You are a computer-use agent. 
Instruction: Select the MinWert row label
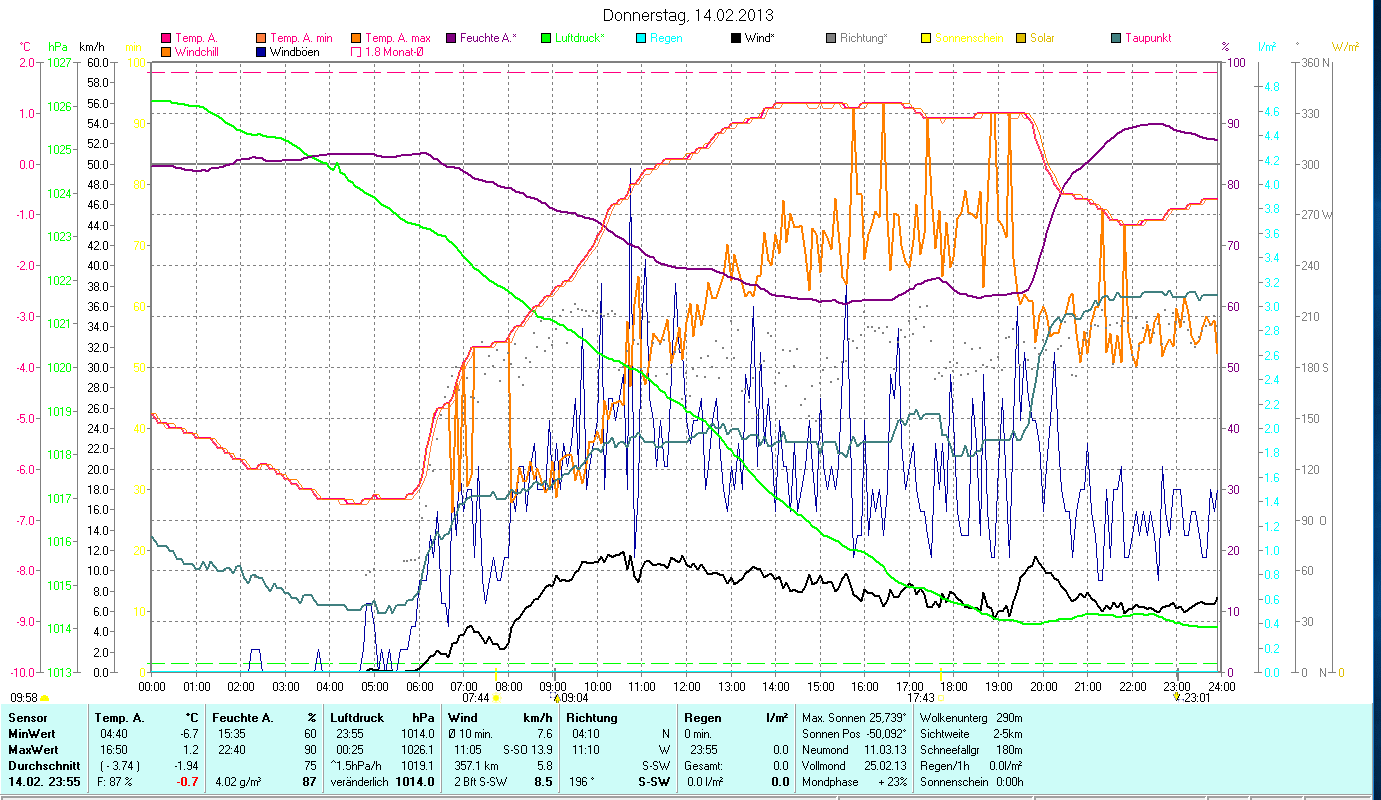click(x=31, y=734)
